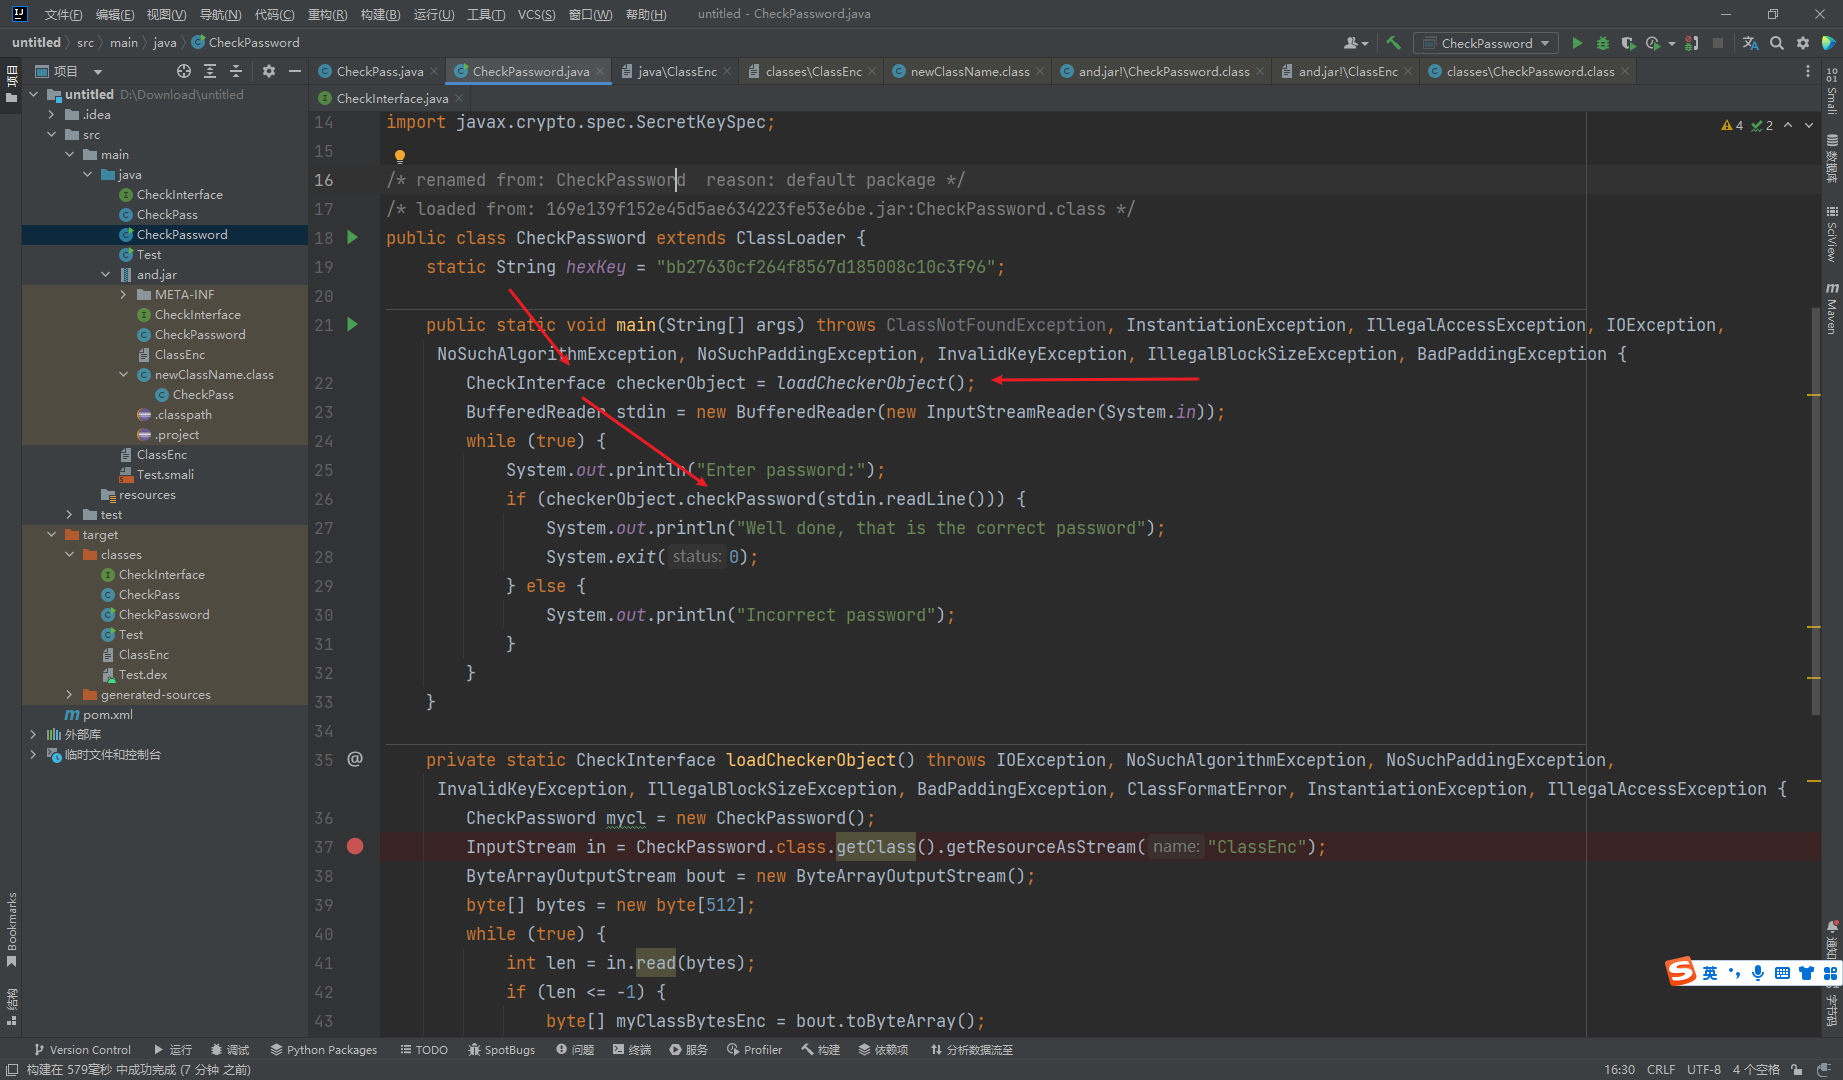
Task: Expand generated-sources folder
Action: (x=69, y=694)
